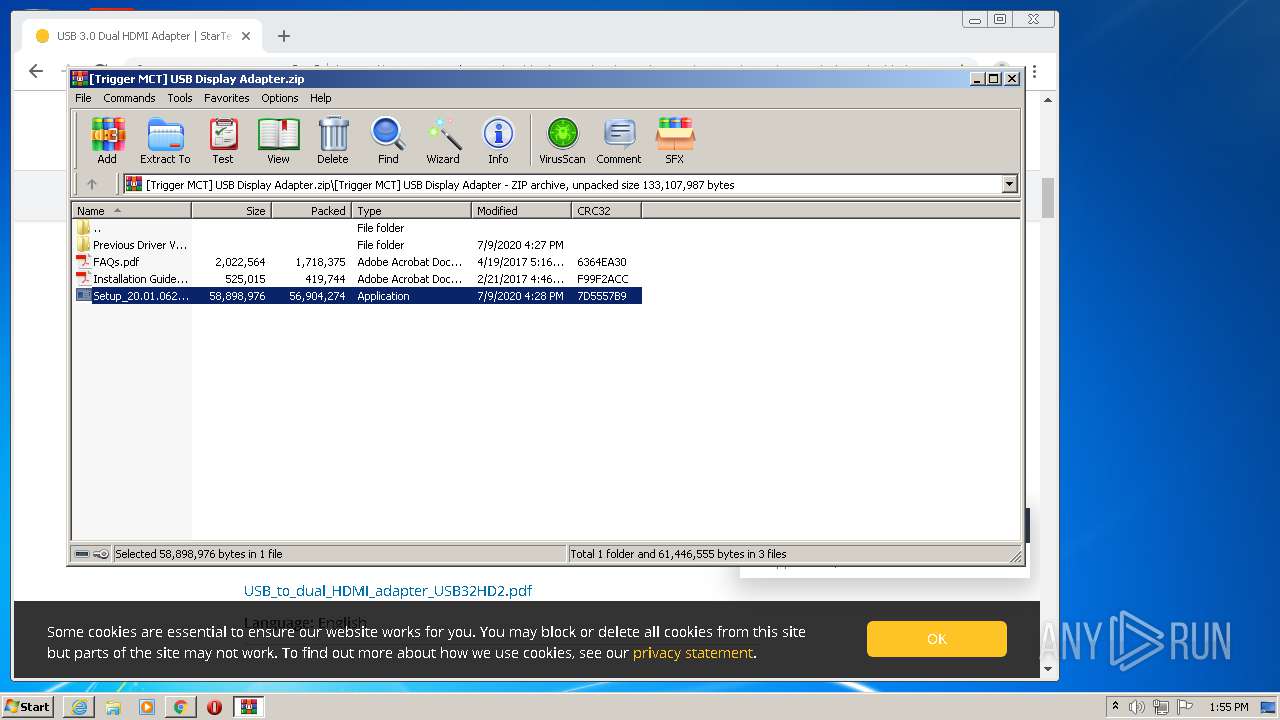Open the Options menu

pos(280,98)
